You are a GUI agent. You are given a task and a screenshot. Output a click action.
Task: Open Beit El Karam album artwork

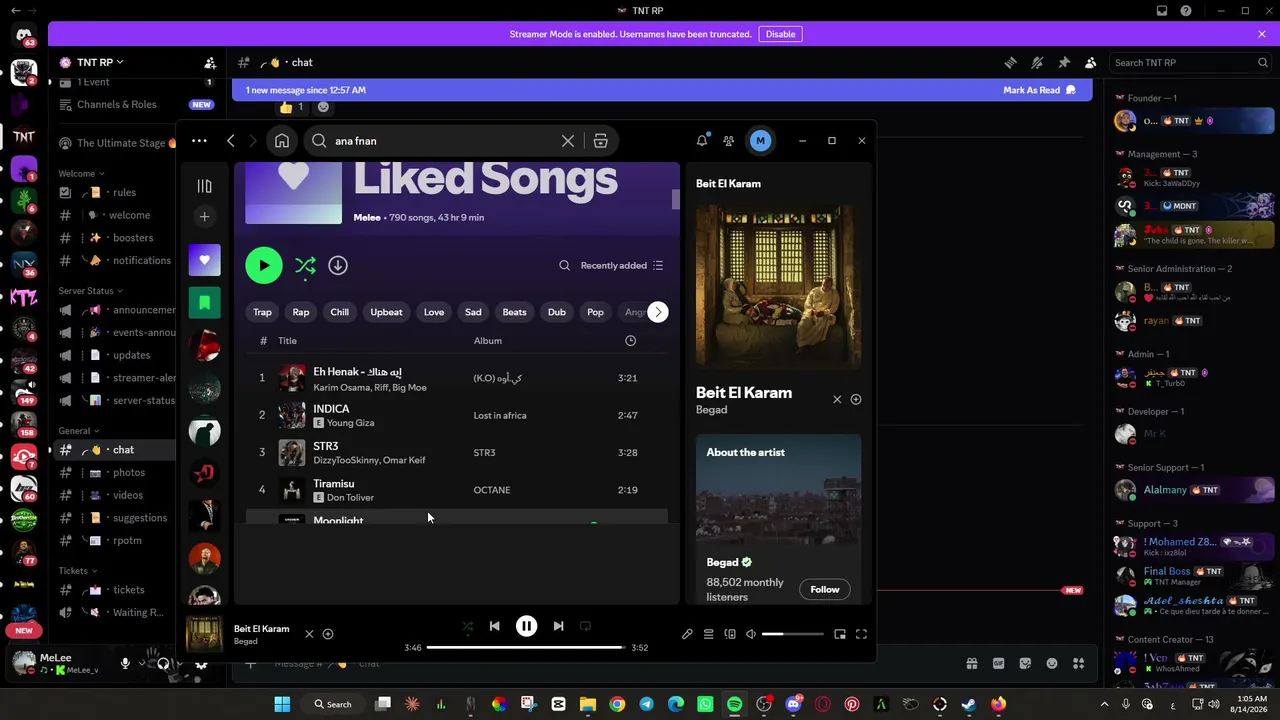[778, 287]
